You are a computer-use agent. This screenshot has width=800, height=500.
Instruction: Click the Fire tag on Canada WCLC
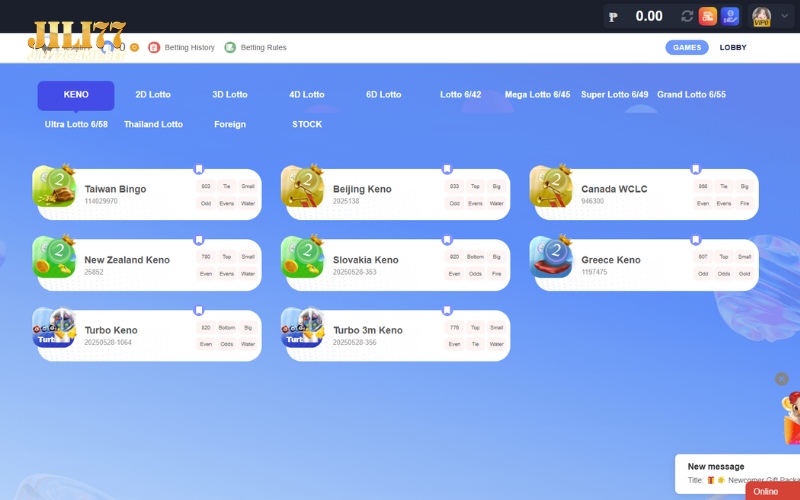click(744, 203)
